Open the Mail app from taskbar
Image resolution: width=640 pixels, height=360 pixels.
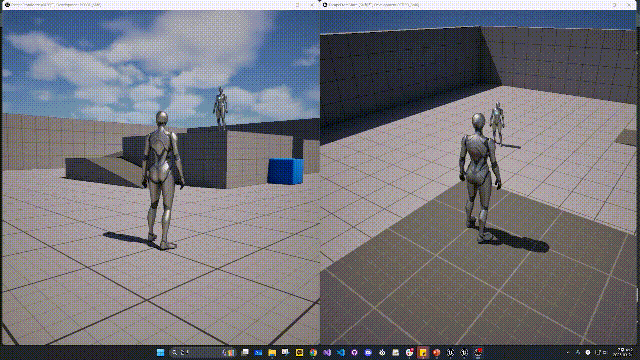coord(258,353)
